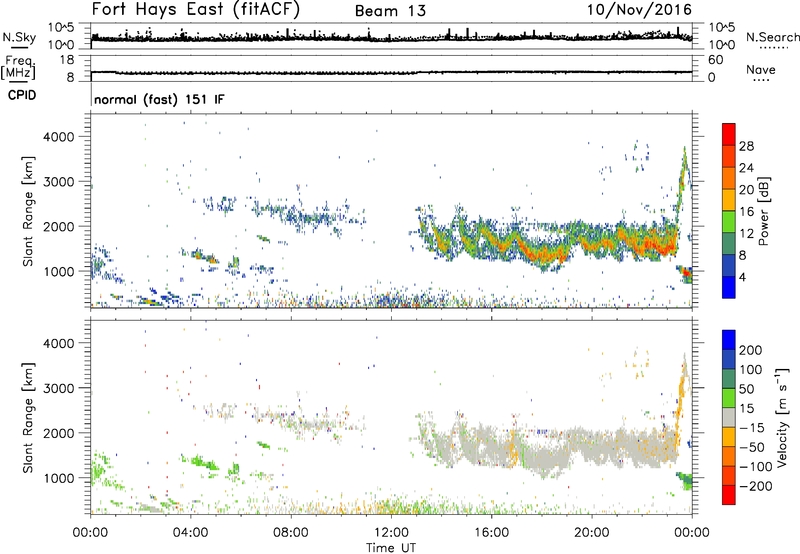Click the 'N.Sky' axis label
This screenshot has height=554, width=800.
click(19, 37)
